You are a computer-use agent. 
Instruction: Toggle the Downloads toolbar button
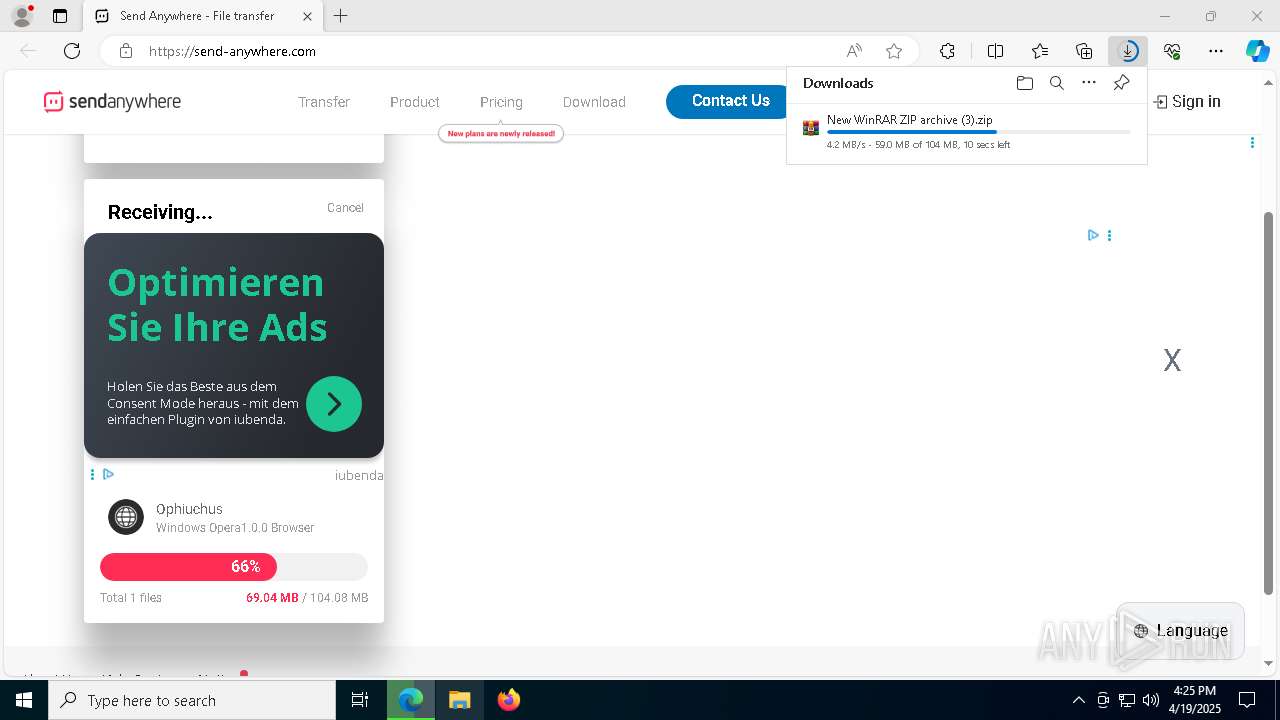[x=1128, y=51]
